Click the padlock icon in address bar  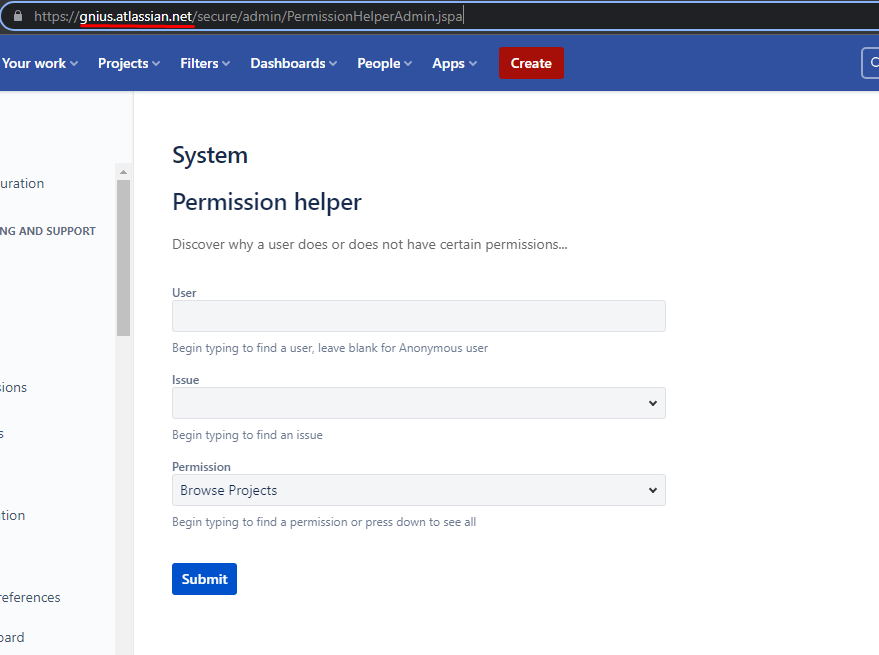pos(18,16)
